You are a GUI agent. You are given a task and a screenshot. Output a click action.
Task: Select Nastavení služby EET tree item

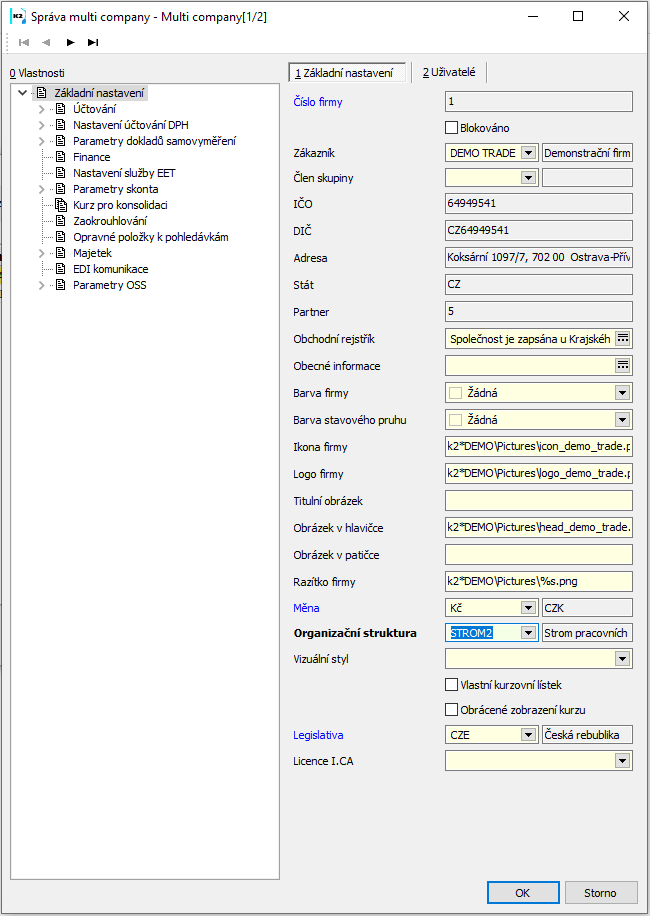pyautogui.click(x=124, y=173)
